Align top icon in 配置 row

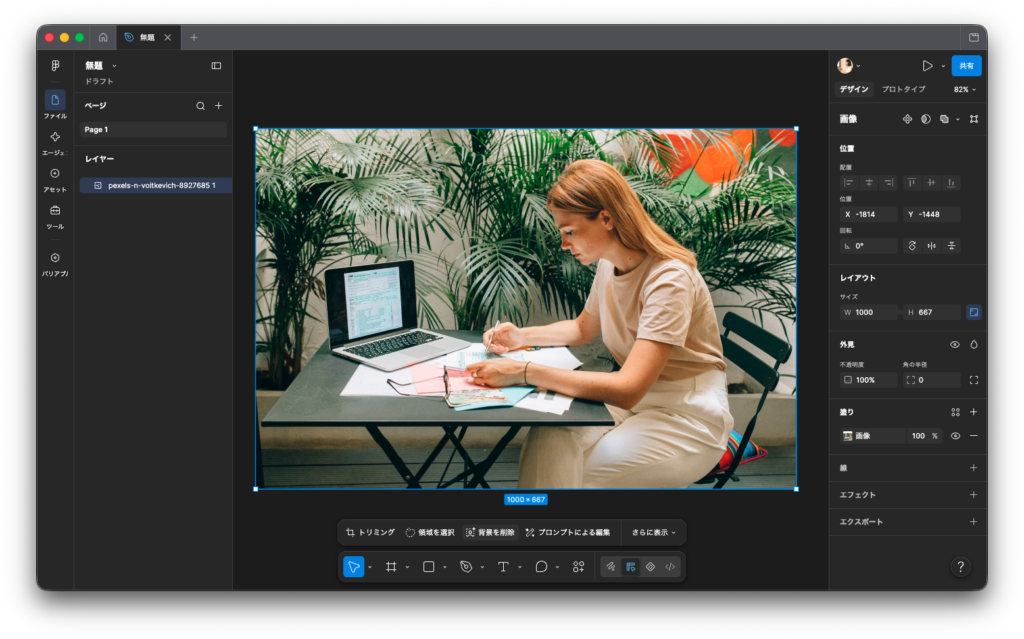(912, 183)
